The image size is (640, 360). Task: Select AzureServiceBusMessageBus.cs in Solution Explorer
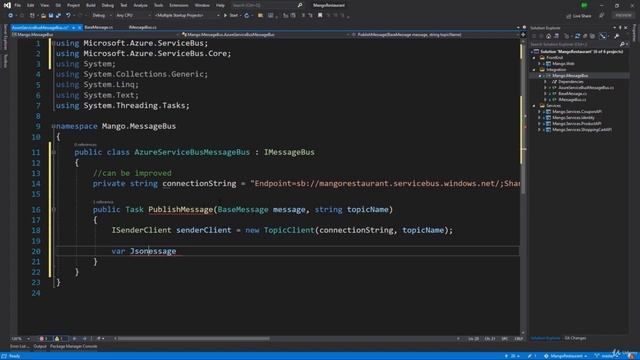tap(586, 87)
